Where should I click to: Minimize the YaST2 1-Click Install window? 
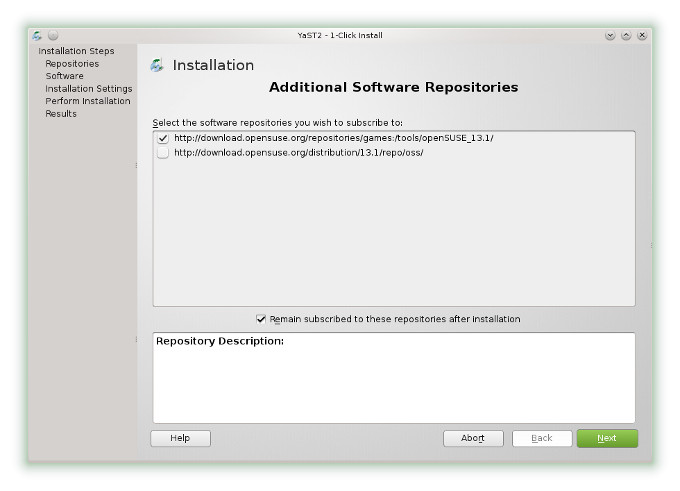point(610,36)
